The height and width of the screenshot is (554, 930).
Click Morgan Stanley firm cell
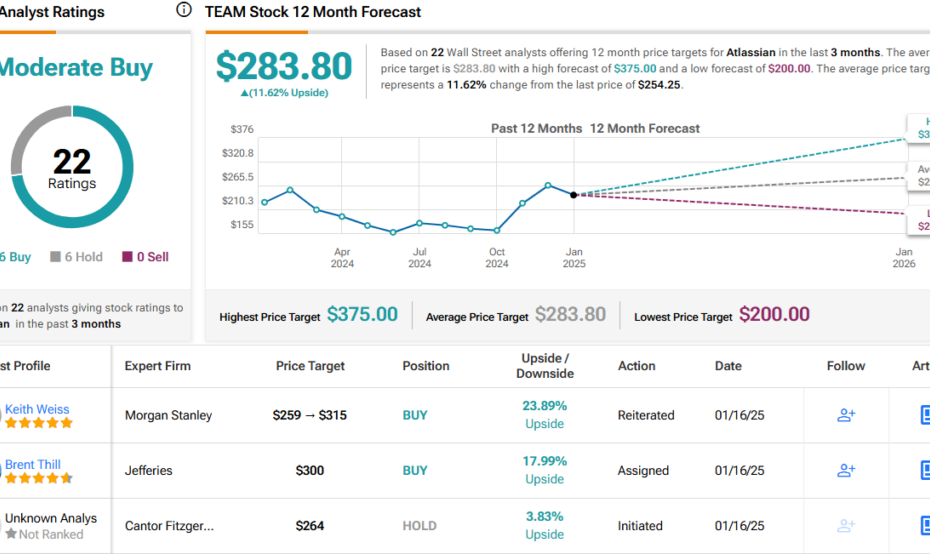point(168,415)
